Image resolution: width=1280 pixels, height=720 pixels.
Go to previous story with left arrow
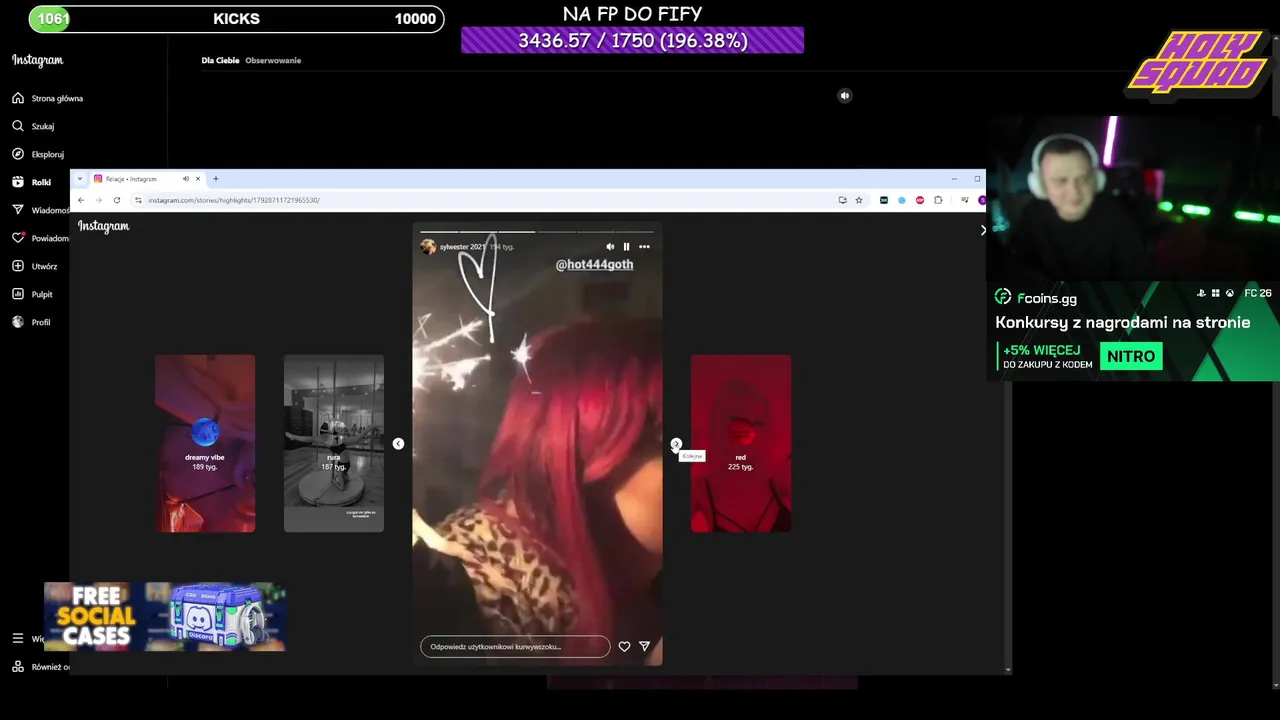[x=398, y=444]
